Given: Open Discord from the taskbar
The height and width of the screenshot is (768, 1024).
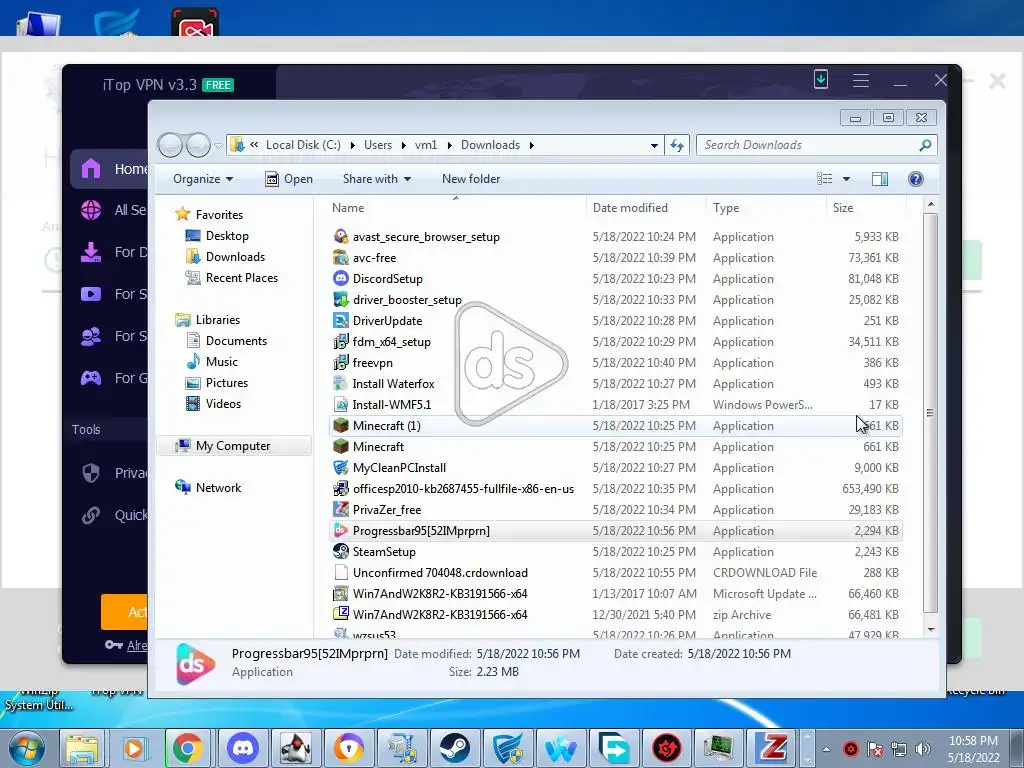Looking at the screenshot, I should tap(242, 748).
